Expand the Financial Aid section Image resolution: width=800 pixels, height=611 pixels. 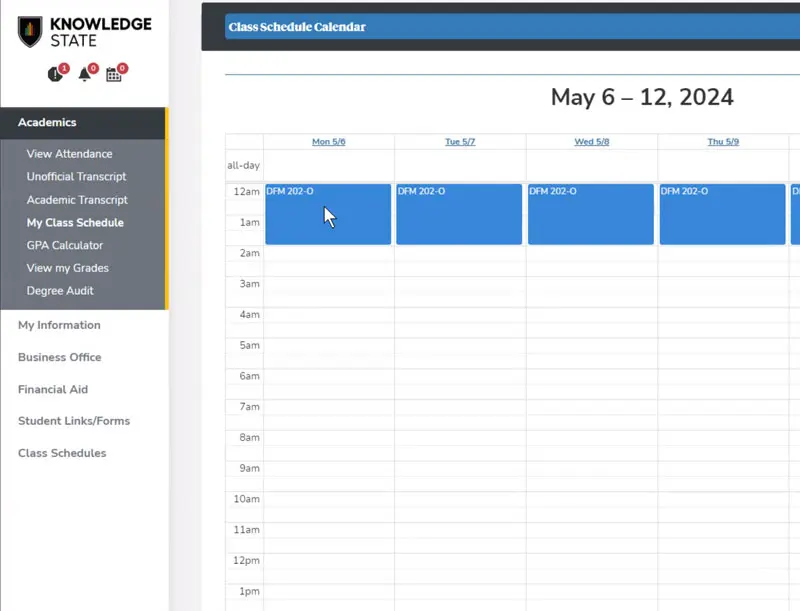point(53,389)
